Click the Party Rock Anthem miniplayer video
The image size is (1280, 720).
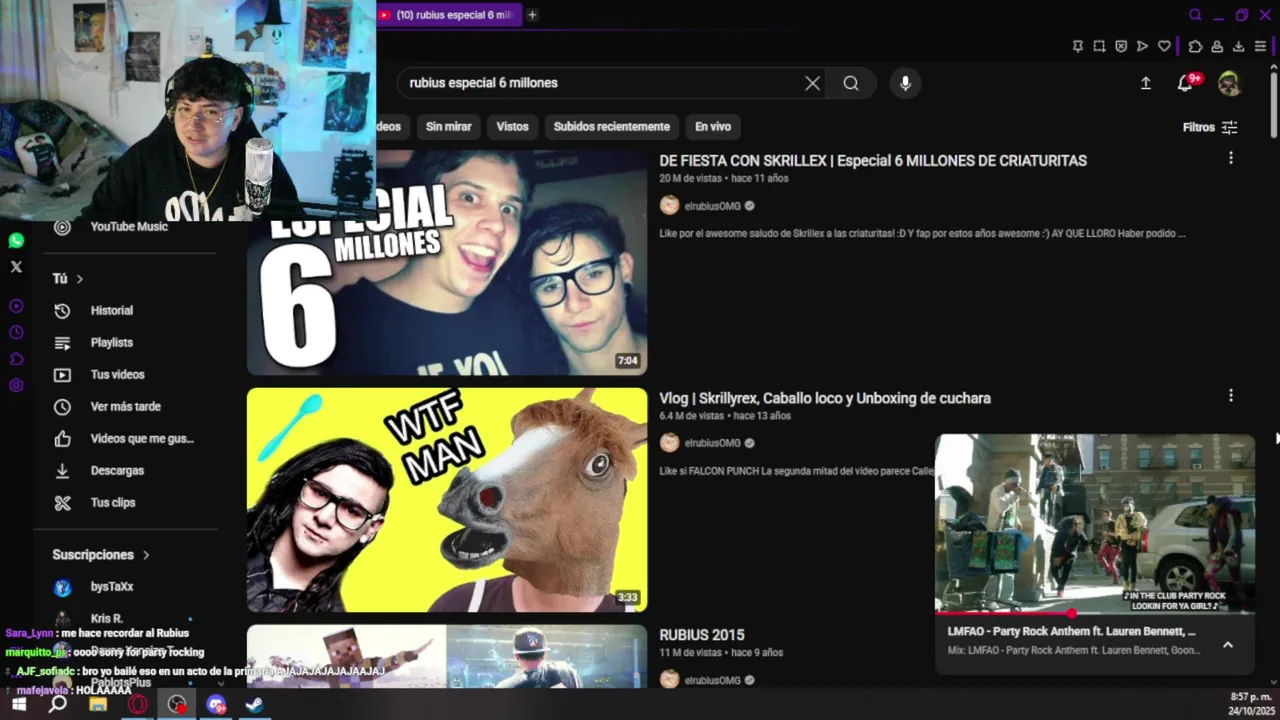(1094, 523)
